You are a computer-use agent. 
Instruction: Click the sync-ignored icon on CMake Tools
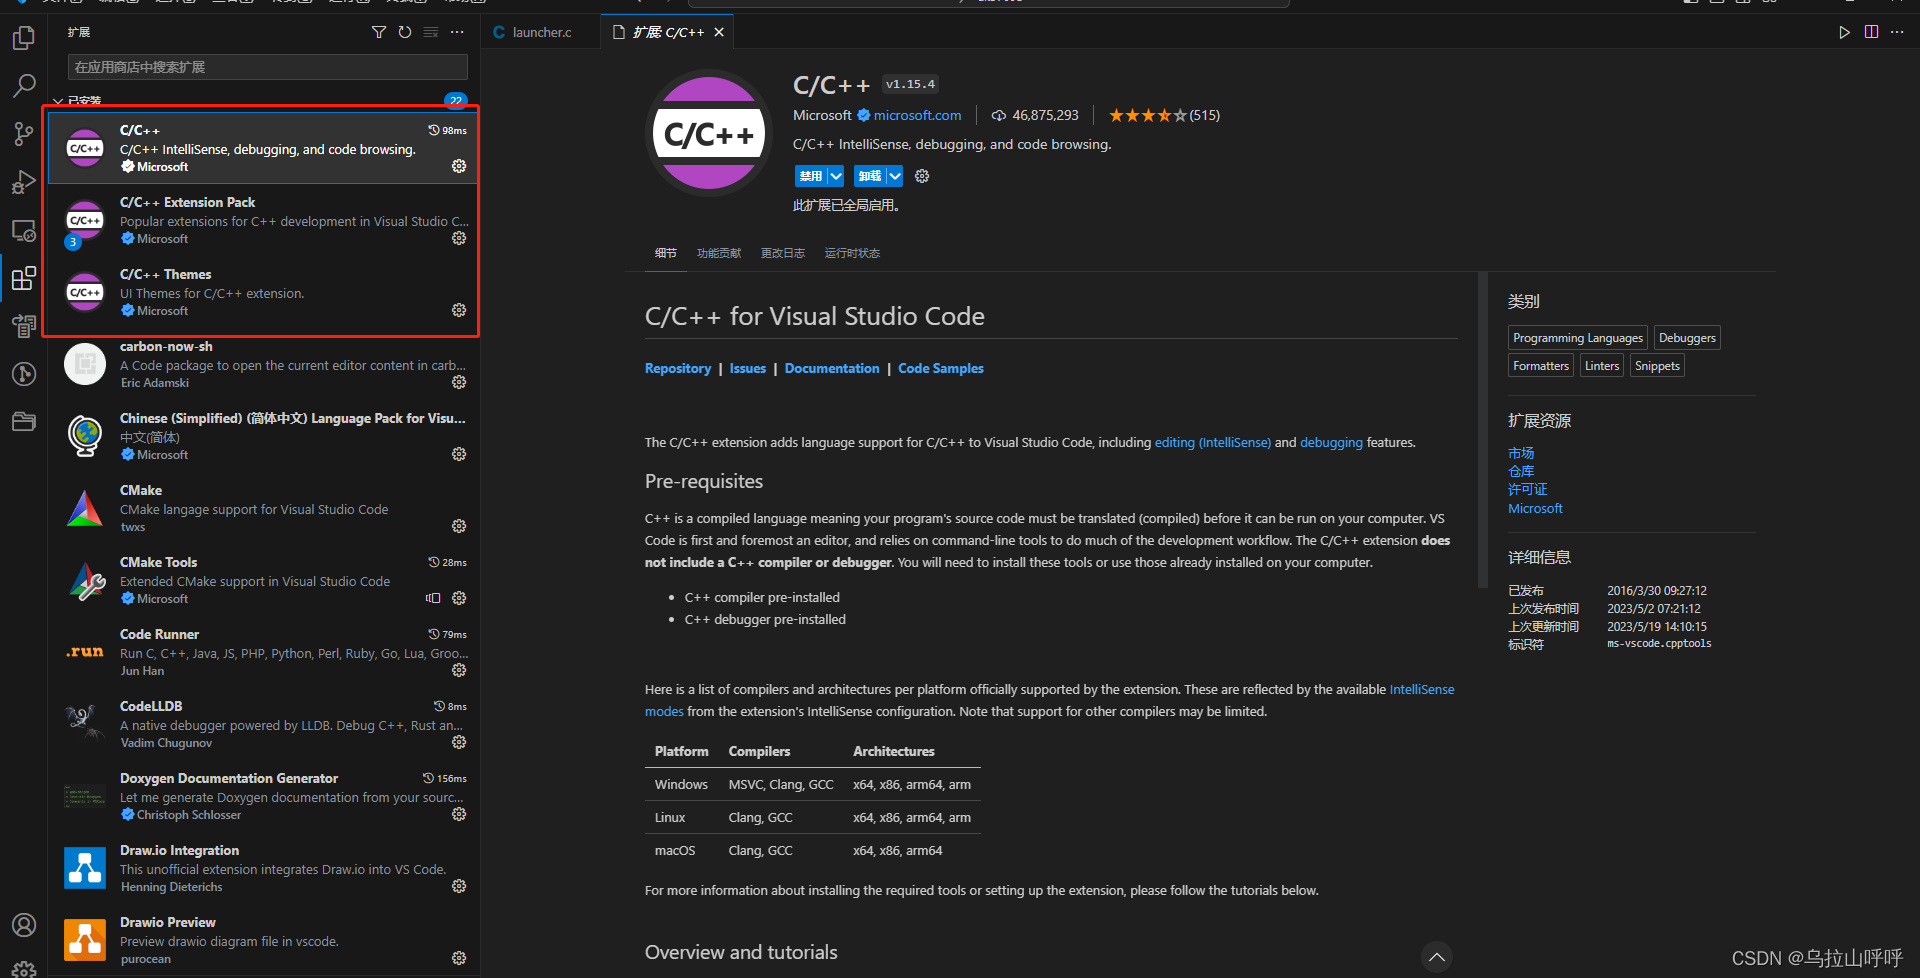(x=433, y=599)
